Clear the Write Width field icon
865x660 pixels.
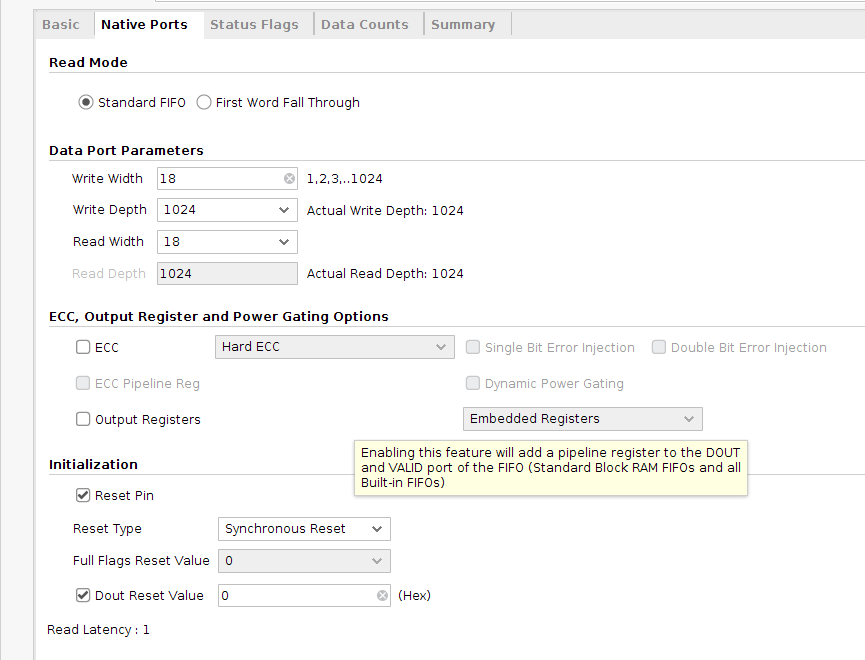tap(290, 179)
